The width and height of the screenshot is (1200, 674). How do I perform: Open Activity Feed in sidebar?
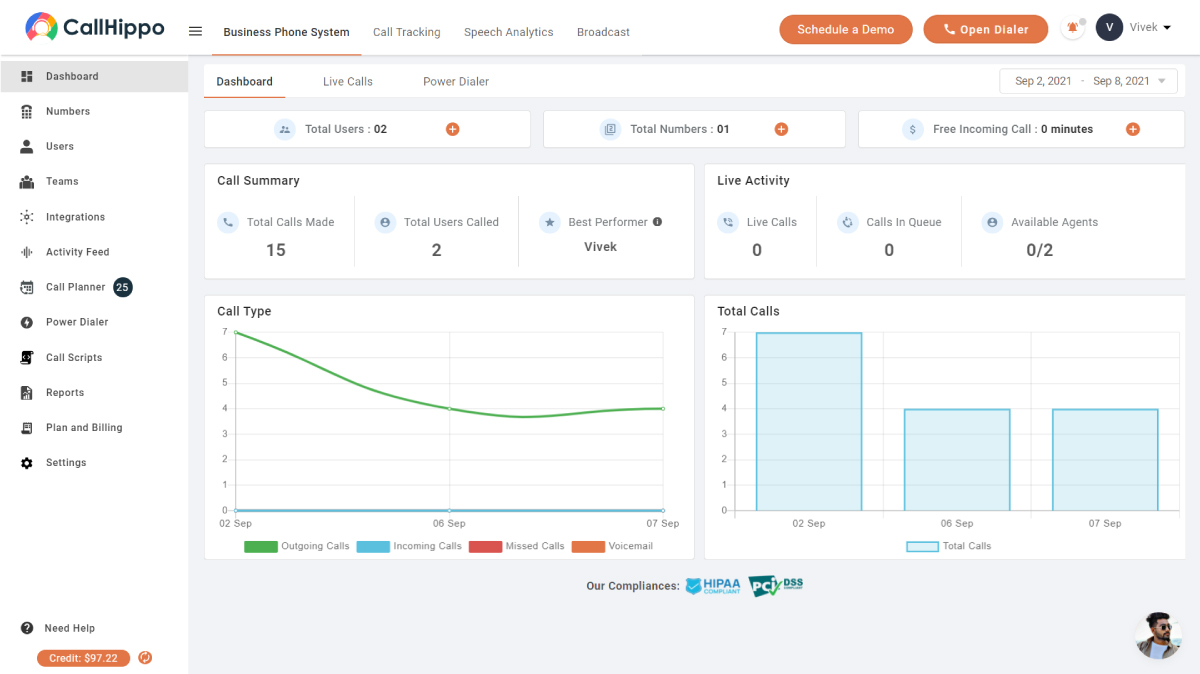(78, 252)
